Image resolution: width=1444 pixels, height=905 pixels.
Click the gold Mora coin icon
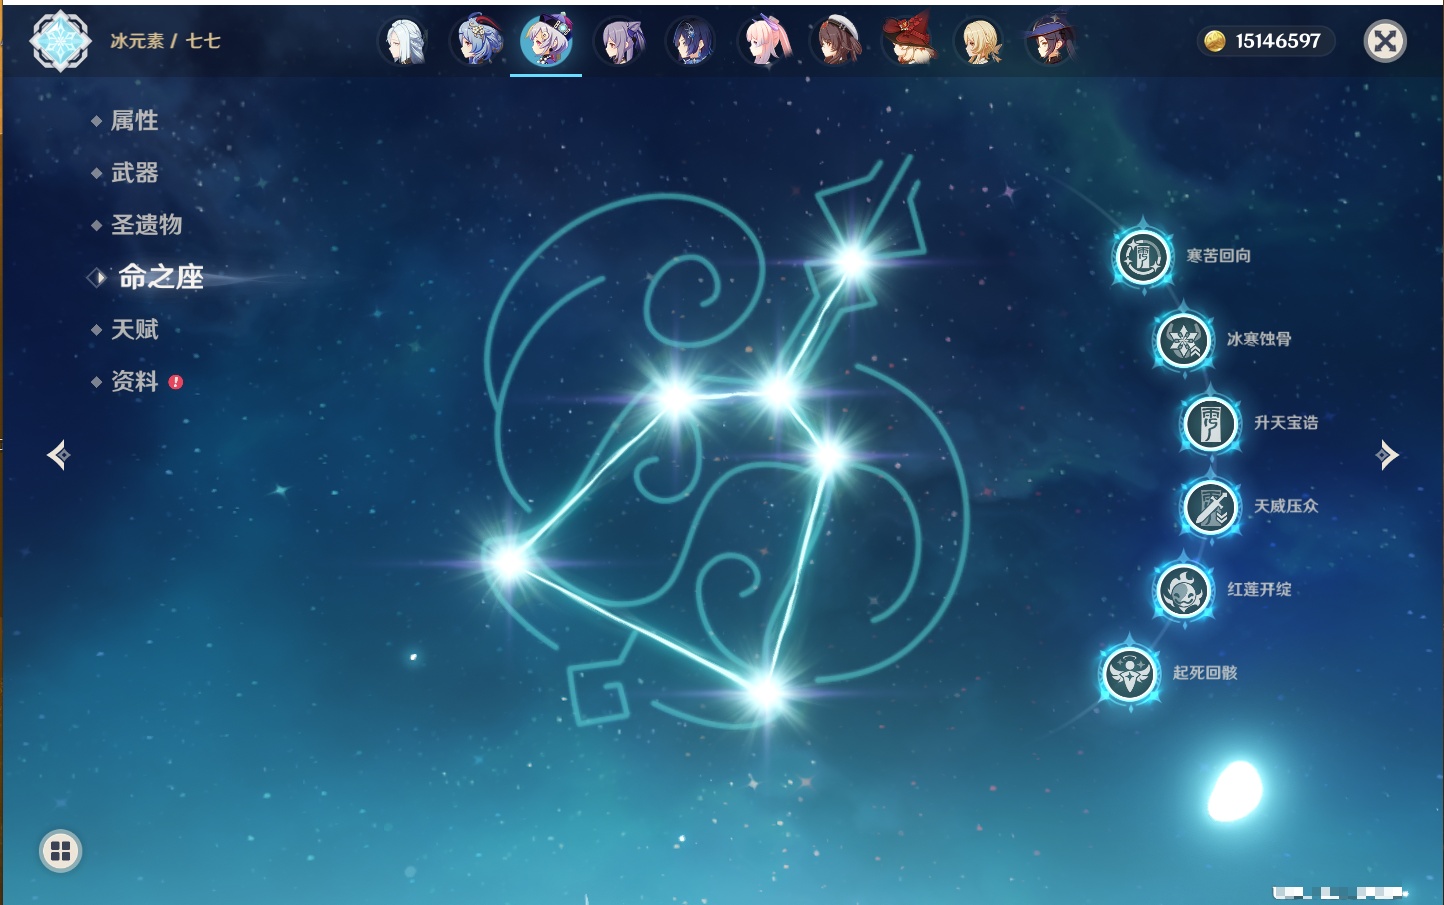coord(1215,41)
